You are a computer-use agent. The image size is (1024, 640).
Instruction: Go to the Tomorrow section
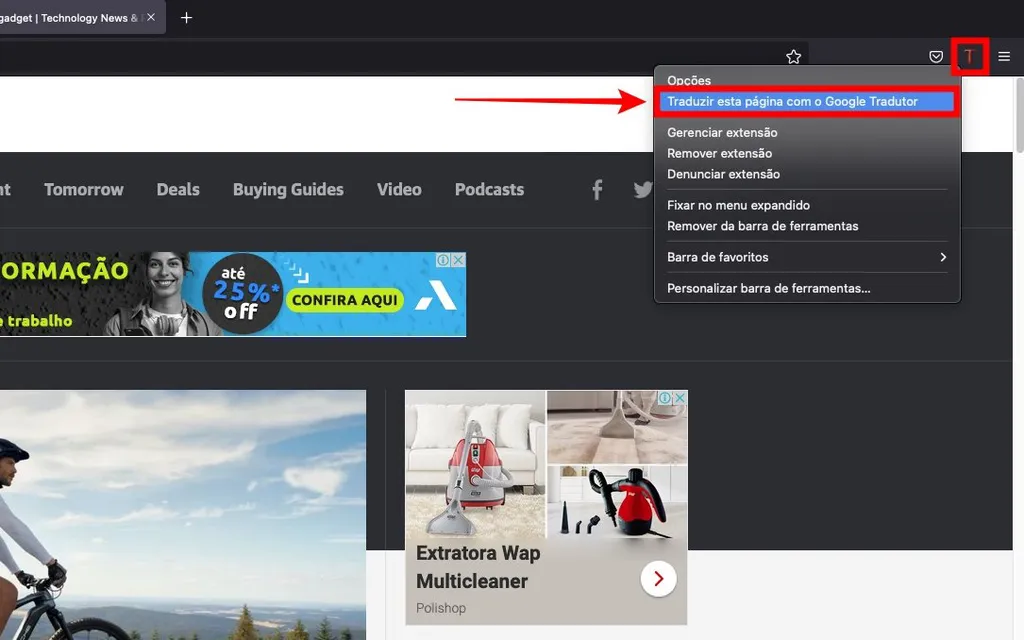[84, 189]
